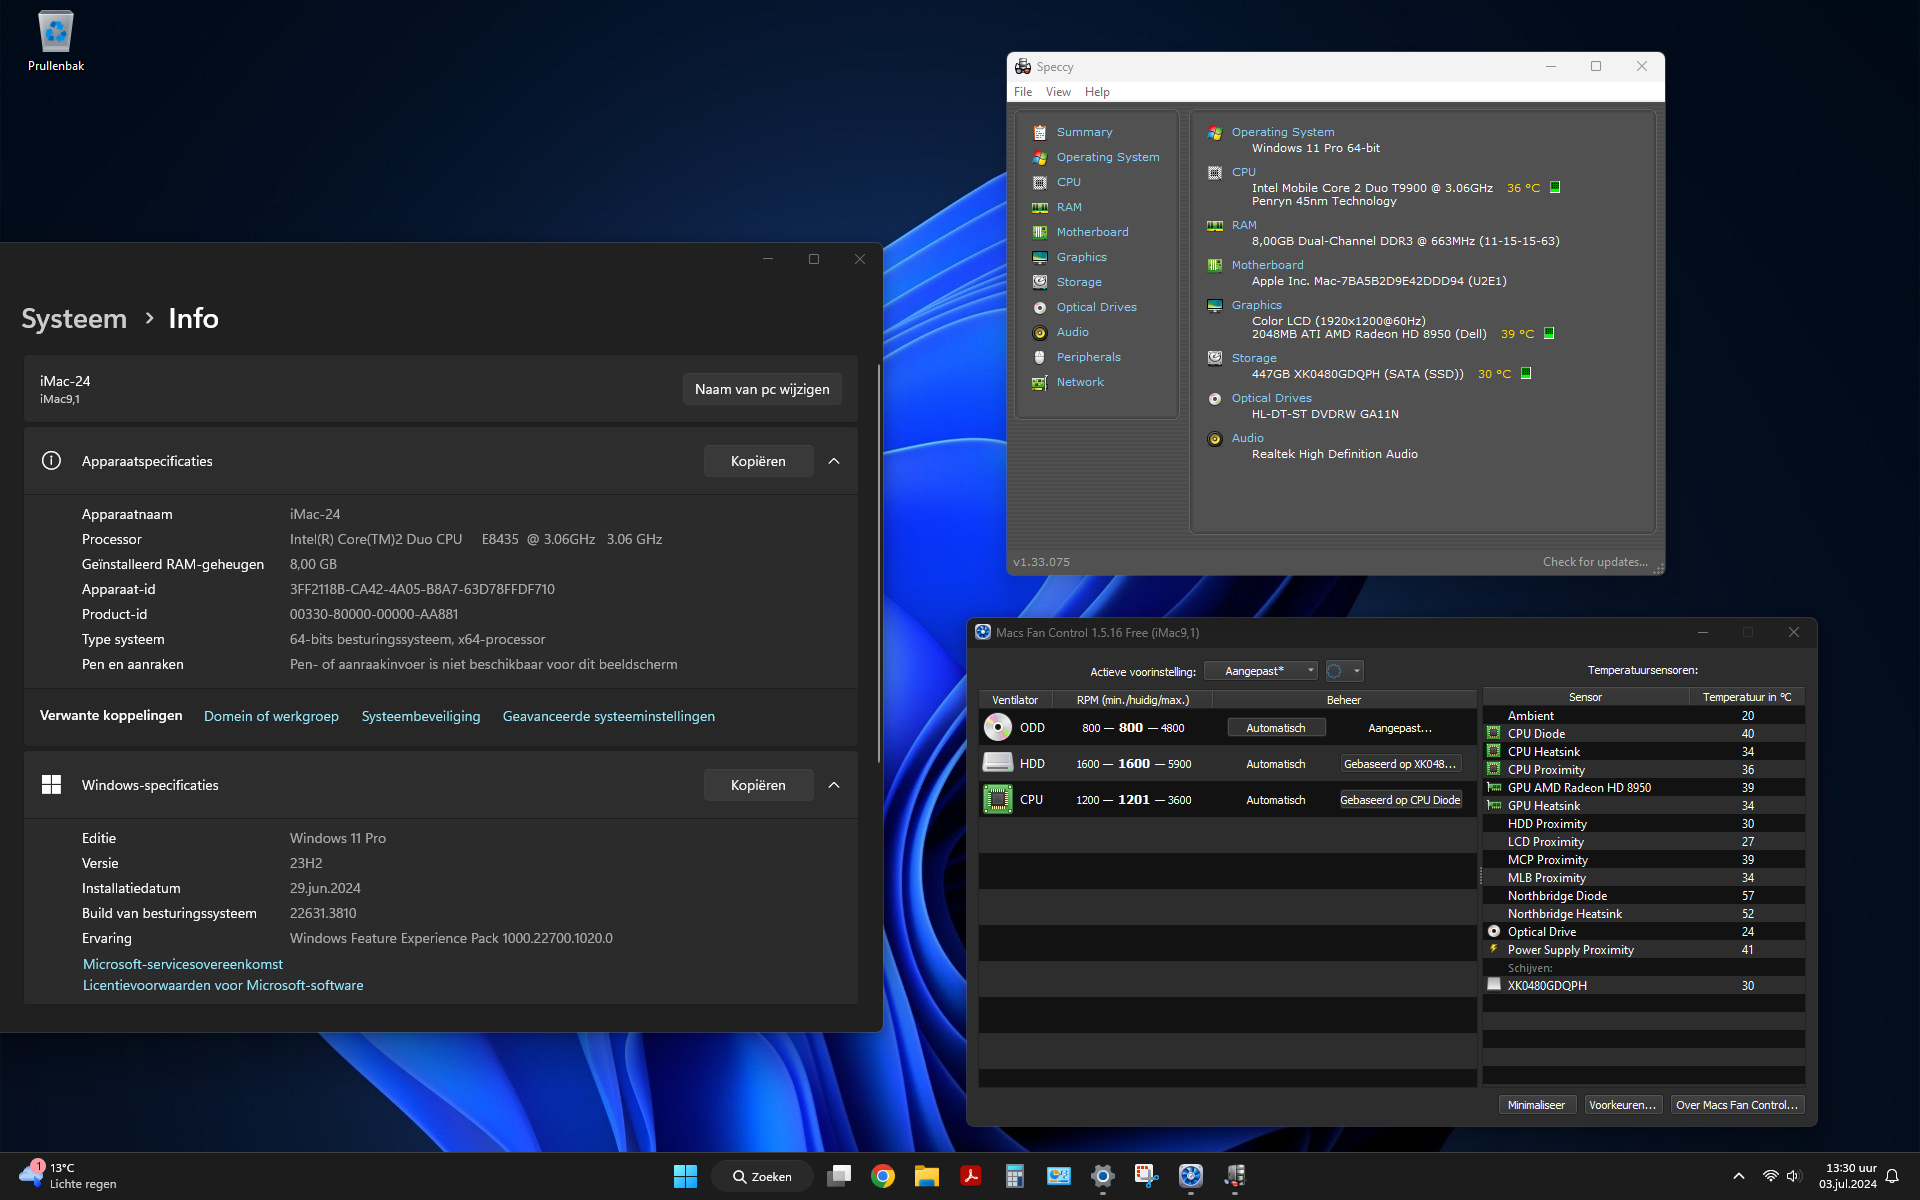This screenshot has height=1200, width=1920.
Task: Click the RAM heading in Speccy summary
Action: click(x=1244, y=225)
